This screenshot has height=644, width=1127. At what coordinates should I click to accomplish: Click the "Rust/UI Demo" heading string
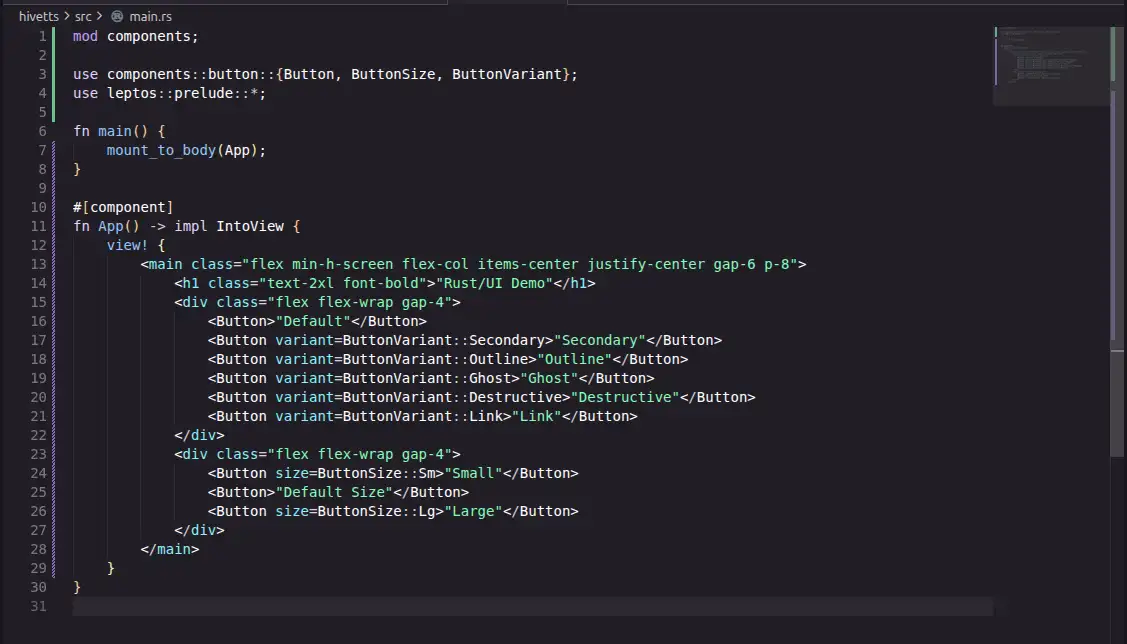[494, 283]
